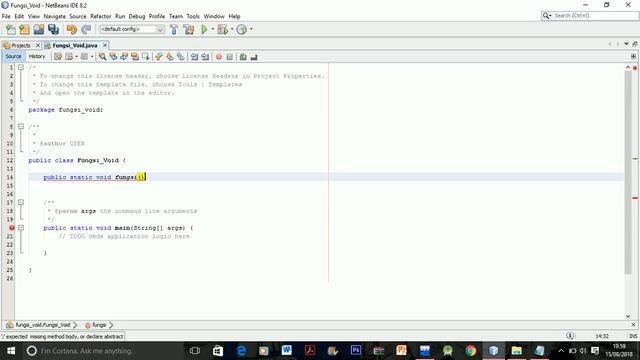Click the red error mark in the error stripe
This screenshot has width=640, height=360.
[635, 198]
